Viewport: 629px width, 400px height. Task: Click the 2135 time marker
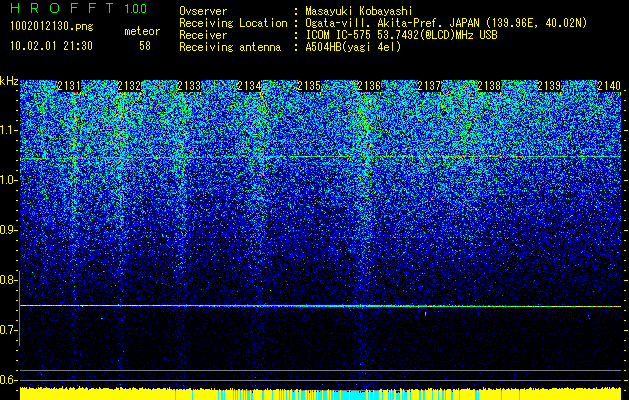[309, 86]
